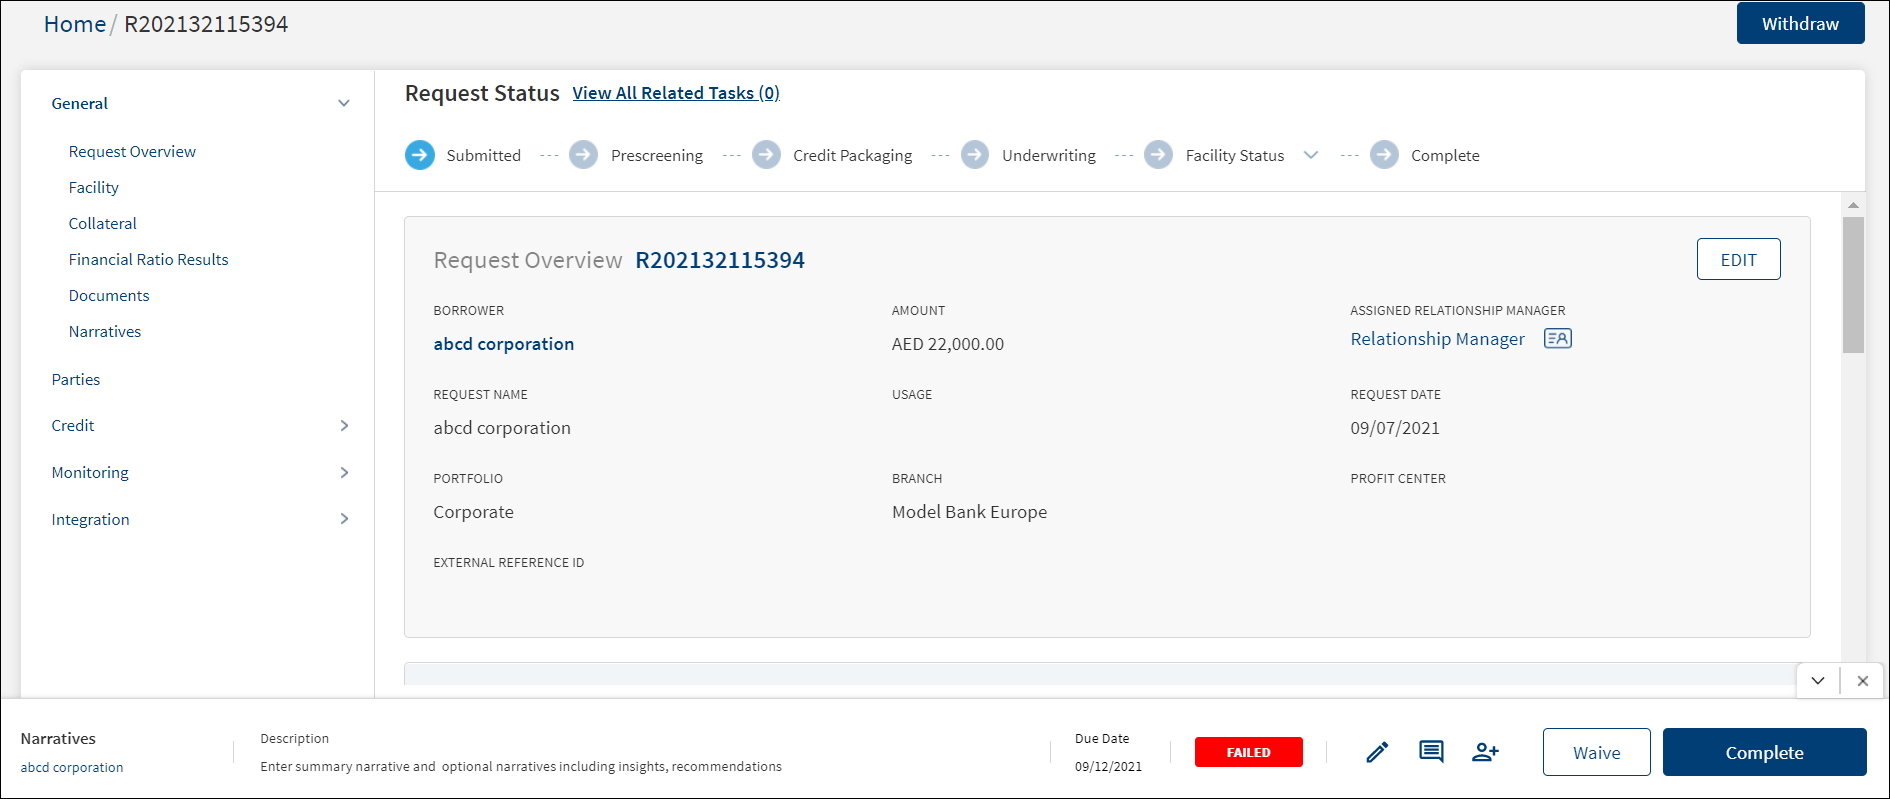Viewport: 1890px width, 799px height.
Task: Click the Prescreening stage arrow icon
Action: point(584,155)
